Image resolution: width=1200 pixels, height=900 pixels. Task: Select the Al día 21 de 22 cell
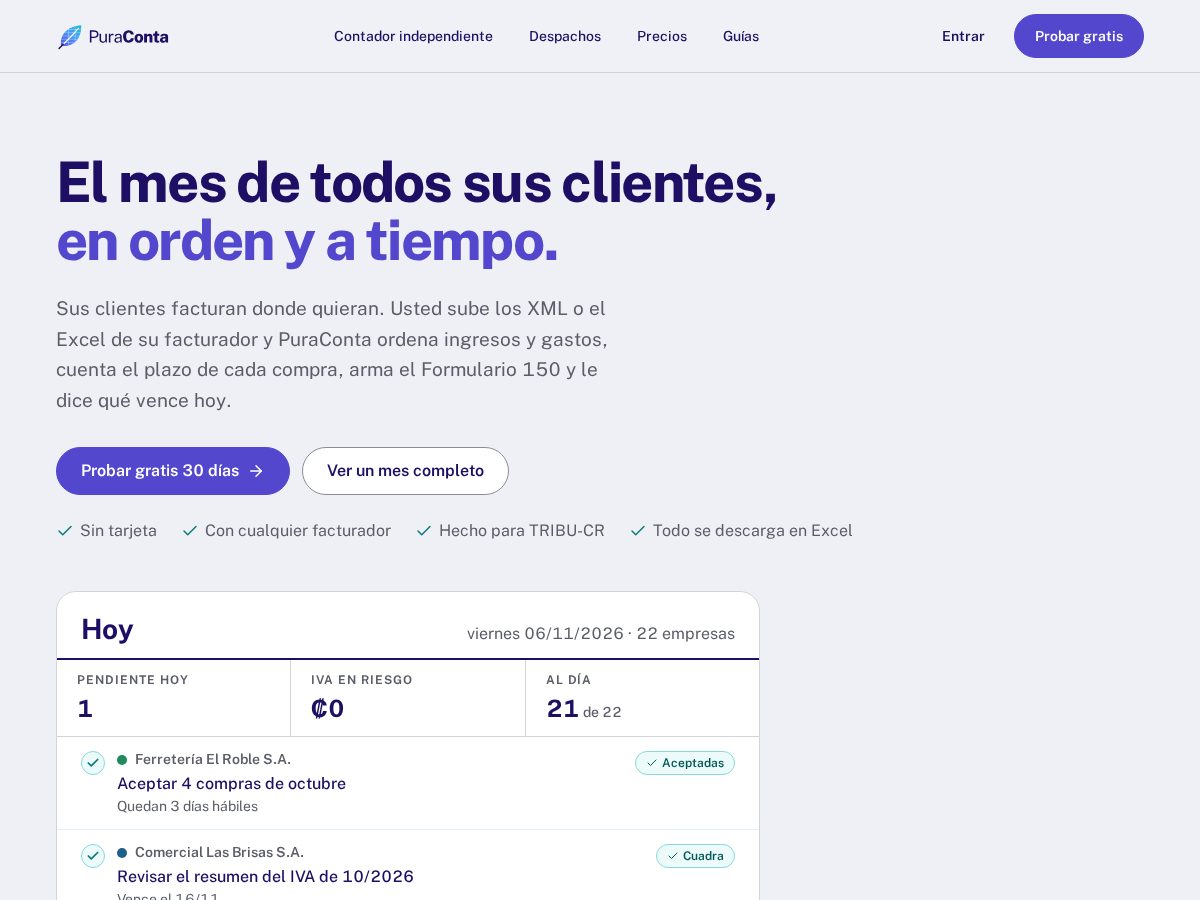[x=642, y=698]
